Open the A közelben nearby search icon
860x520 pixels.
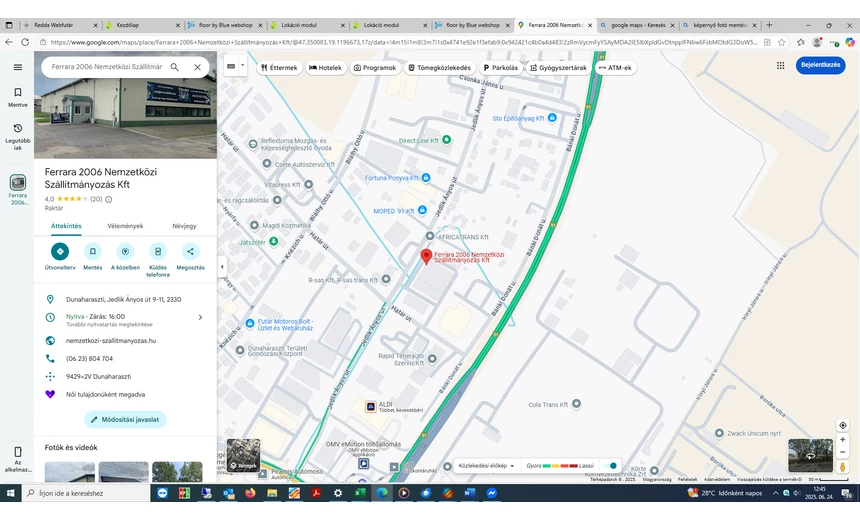pos(125,252)
